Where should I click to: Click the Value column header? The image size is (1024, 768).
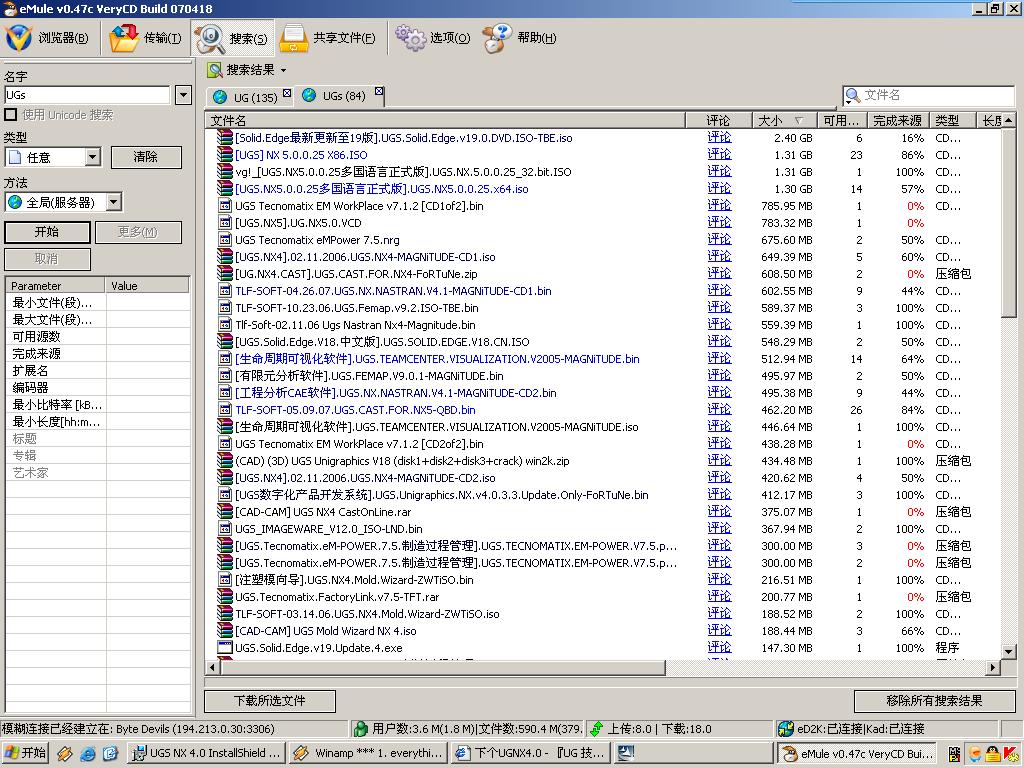click(148, 285)
